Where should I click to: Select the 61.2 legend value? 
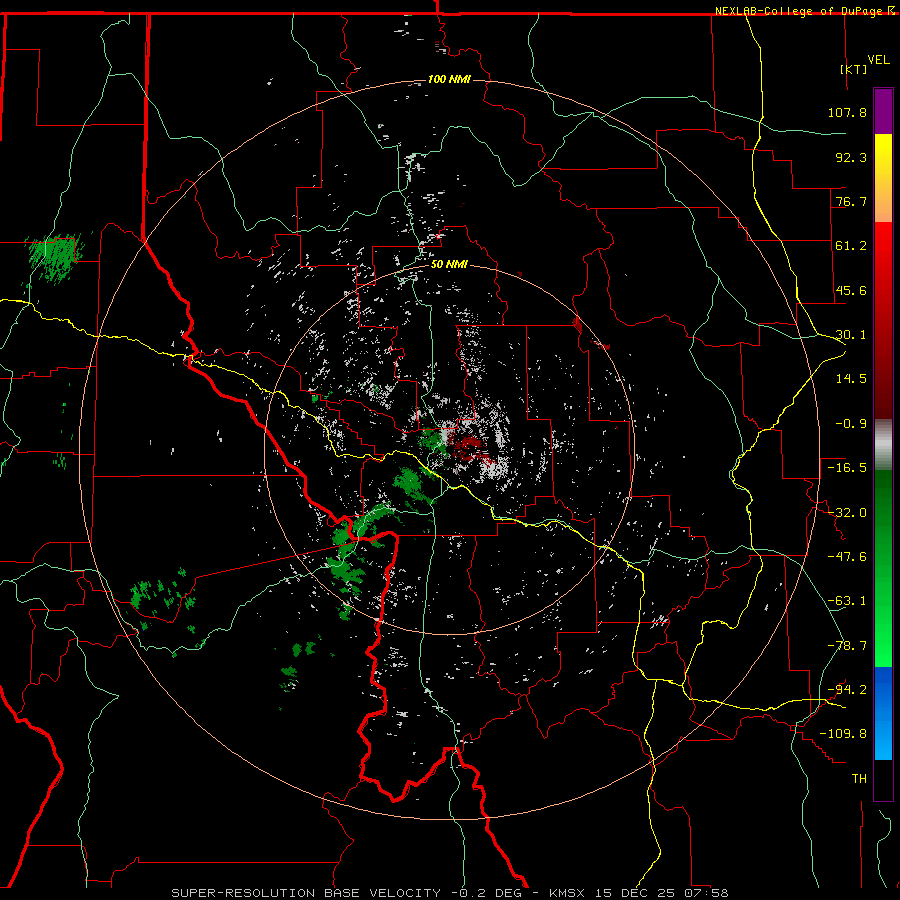tap(851, 246)
